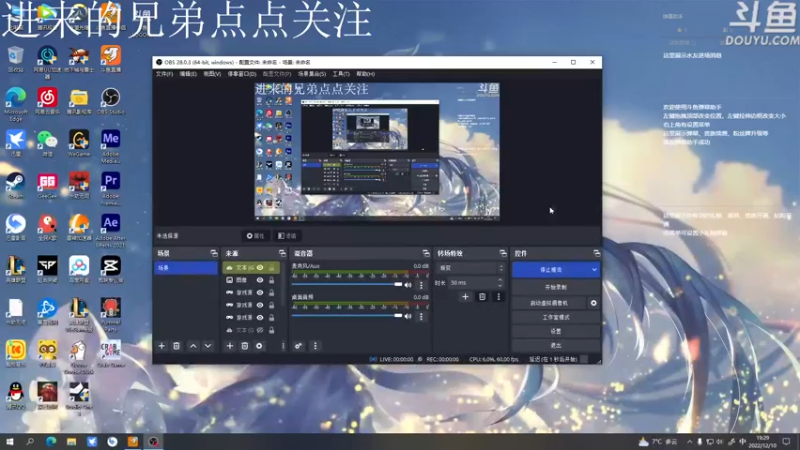Open Steam desktop shortcut
The height and width of the screenshot is (450, 800).
[16, 186]
